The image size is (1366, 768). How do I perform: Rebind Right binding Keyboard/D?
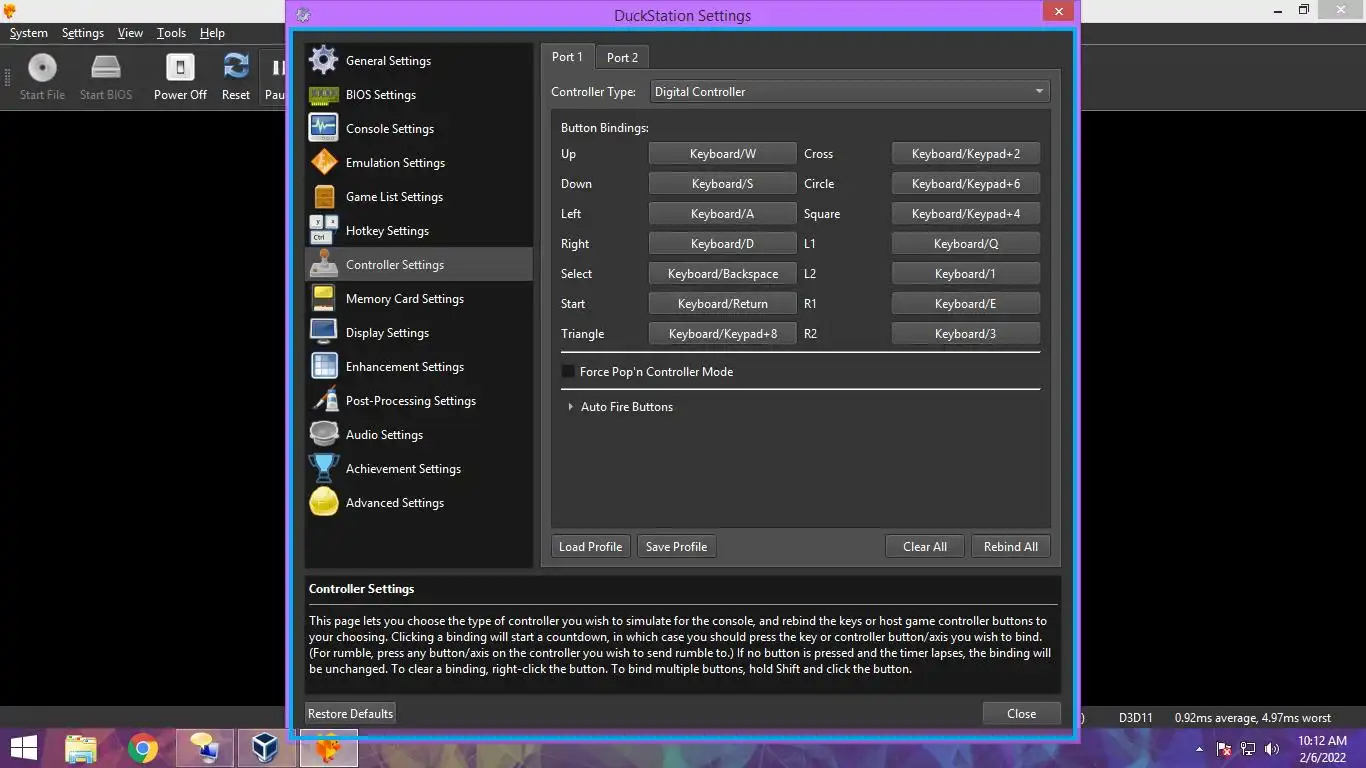(x=723, y=244)
